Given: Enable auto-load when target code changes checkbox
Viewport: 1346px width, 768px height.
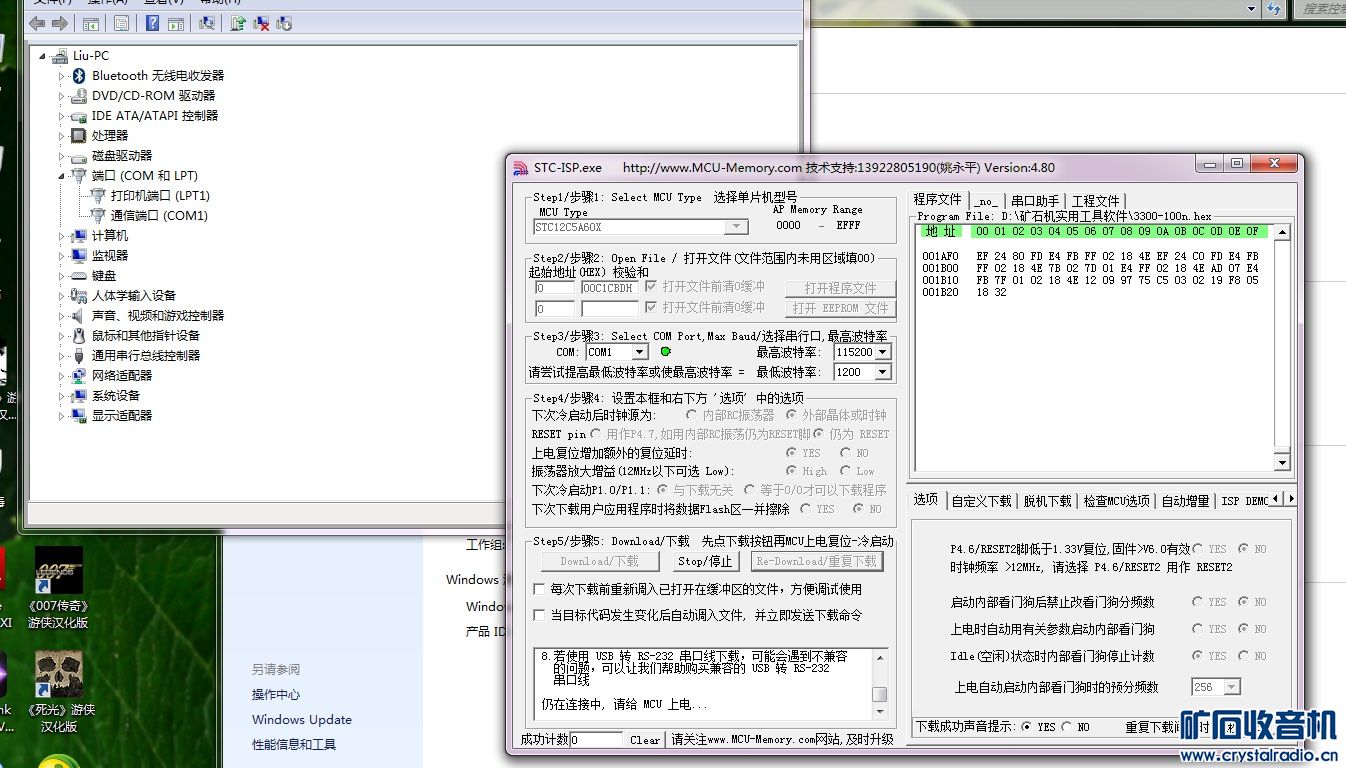Looking at the screenshot, I should pyautogui.click(x=540, y=616).
